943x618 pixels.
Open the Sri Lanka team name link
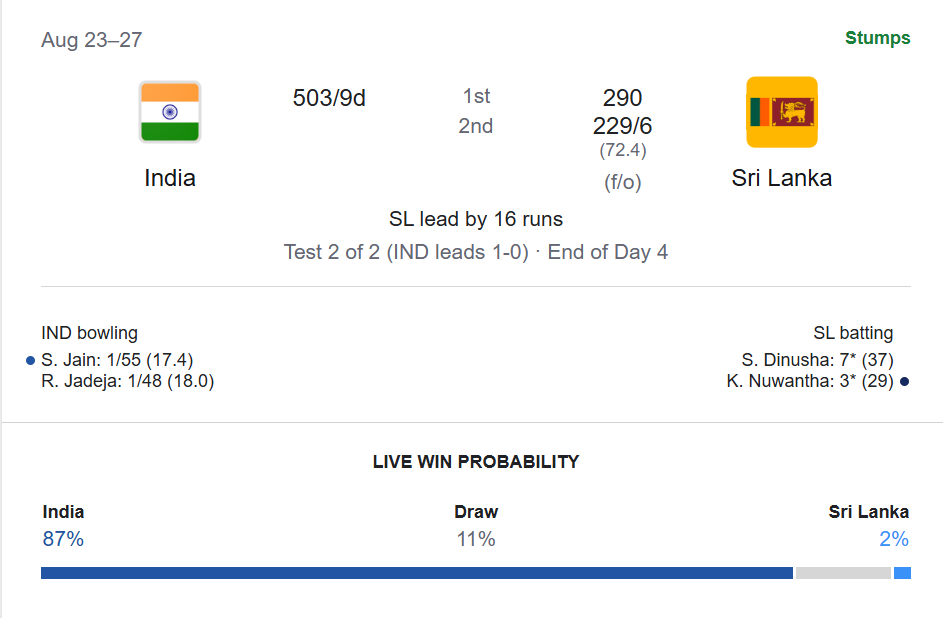[x=782, y=178]
